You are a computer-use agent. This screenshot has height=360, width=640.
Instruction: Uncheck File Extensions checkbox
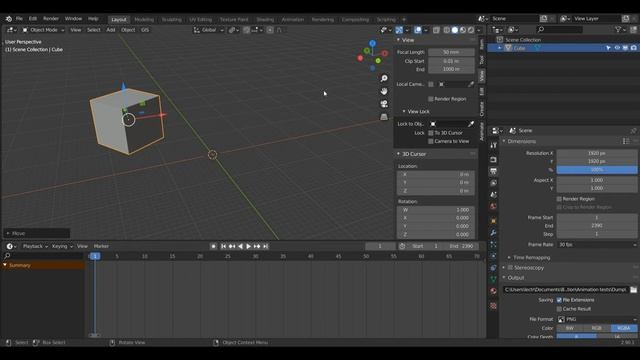coord(559,300)
